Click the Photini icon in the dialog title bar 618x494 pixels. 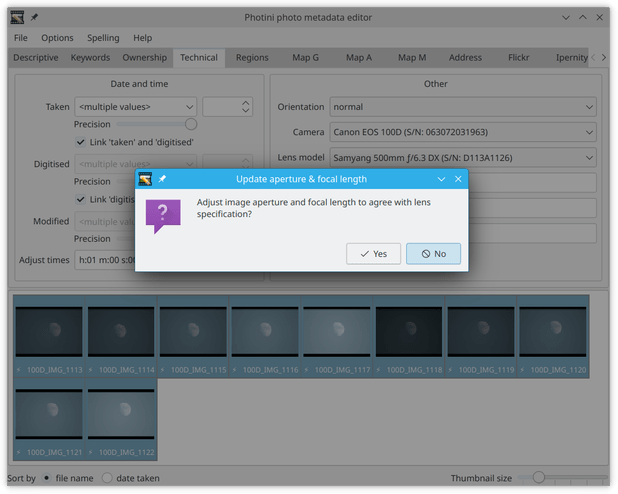pyautogui.click(x=145, y=179)
